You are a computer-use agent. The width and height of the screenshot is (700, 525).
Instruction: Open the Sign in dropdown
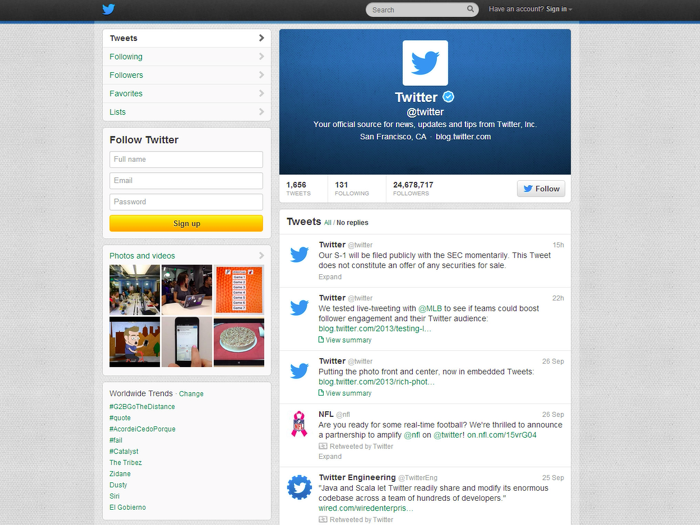point(559,9)
